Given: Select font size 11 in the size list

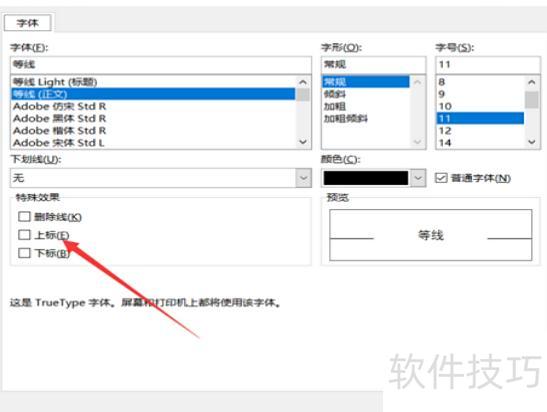Looking at the screenshot, I should coord(480,119).
